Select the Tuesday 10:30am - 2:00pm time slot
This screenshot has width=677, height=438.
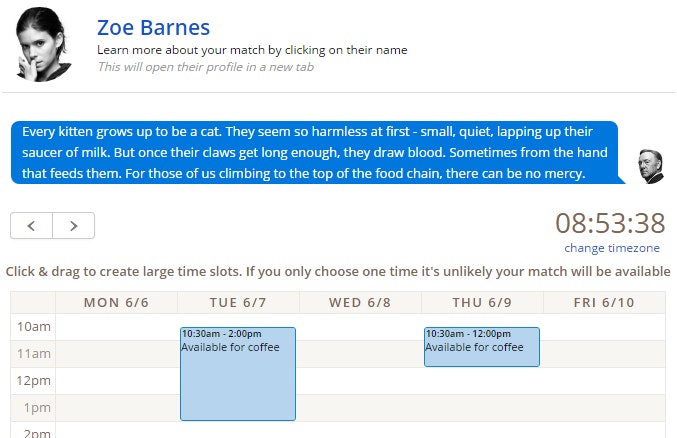[238, 374]
